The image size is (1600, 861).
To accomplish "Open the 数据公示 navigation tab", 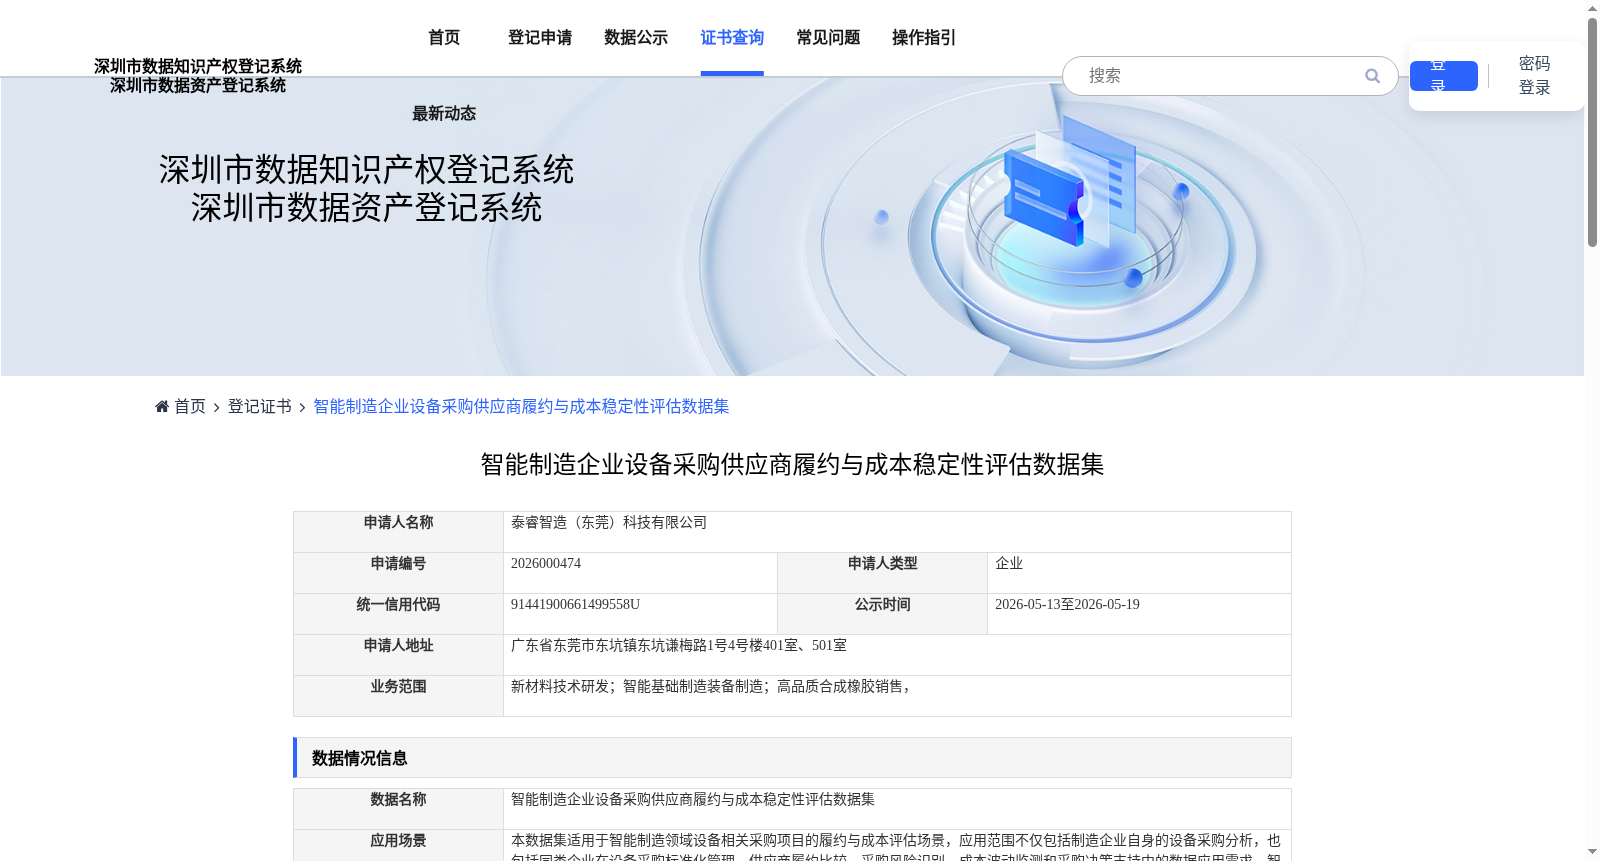I will 636,38.
